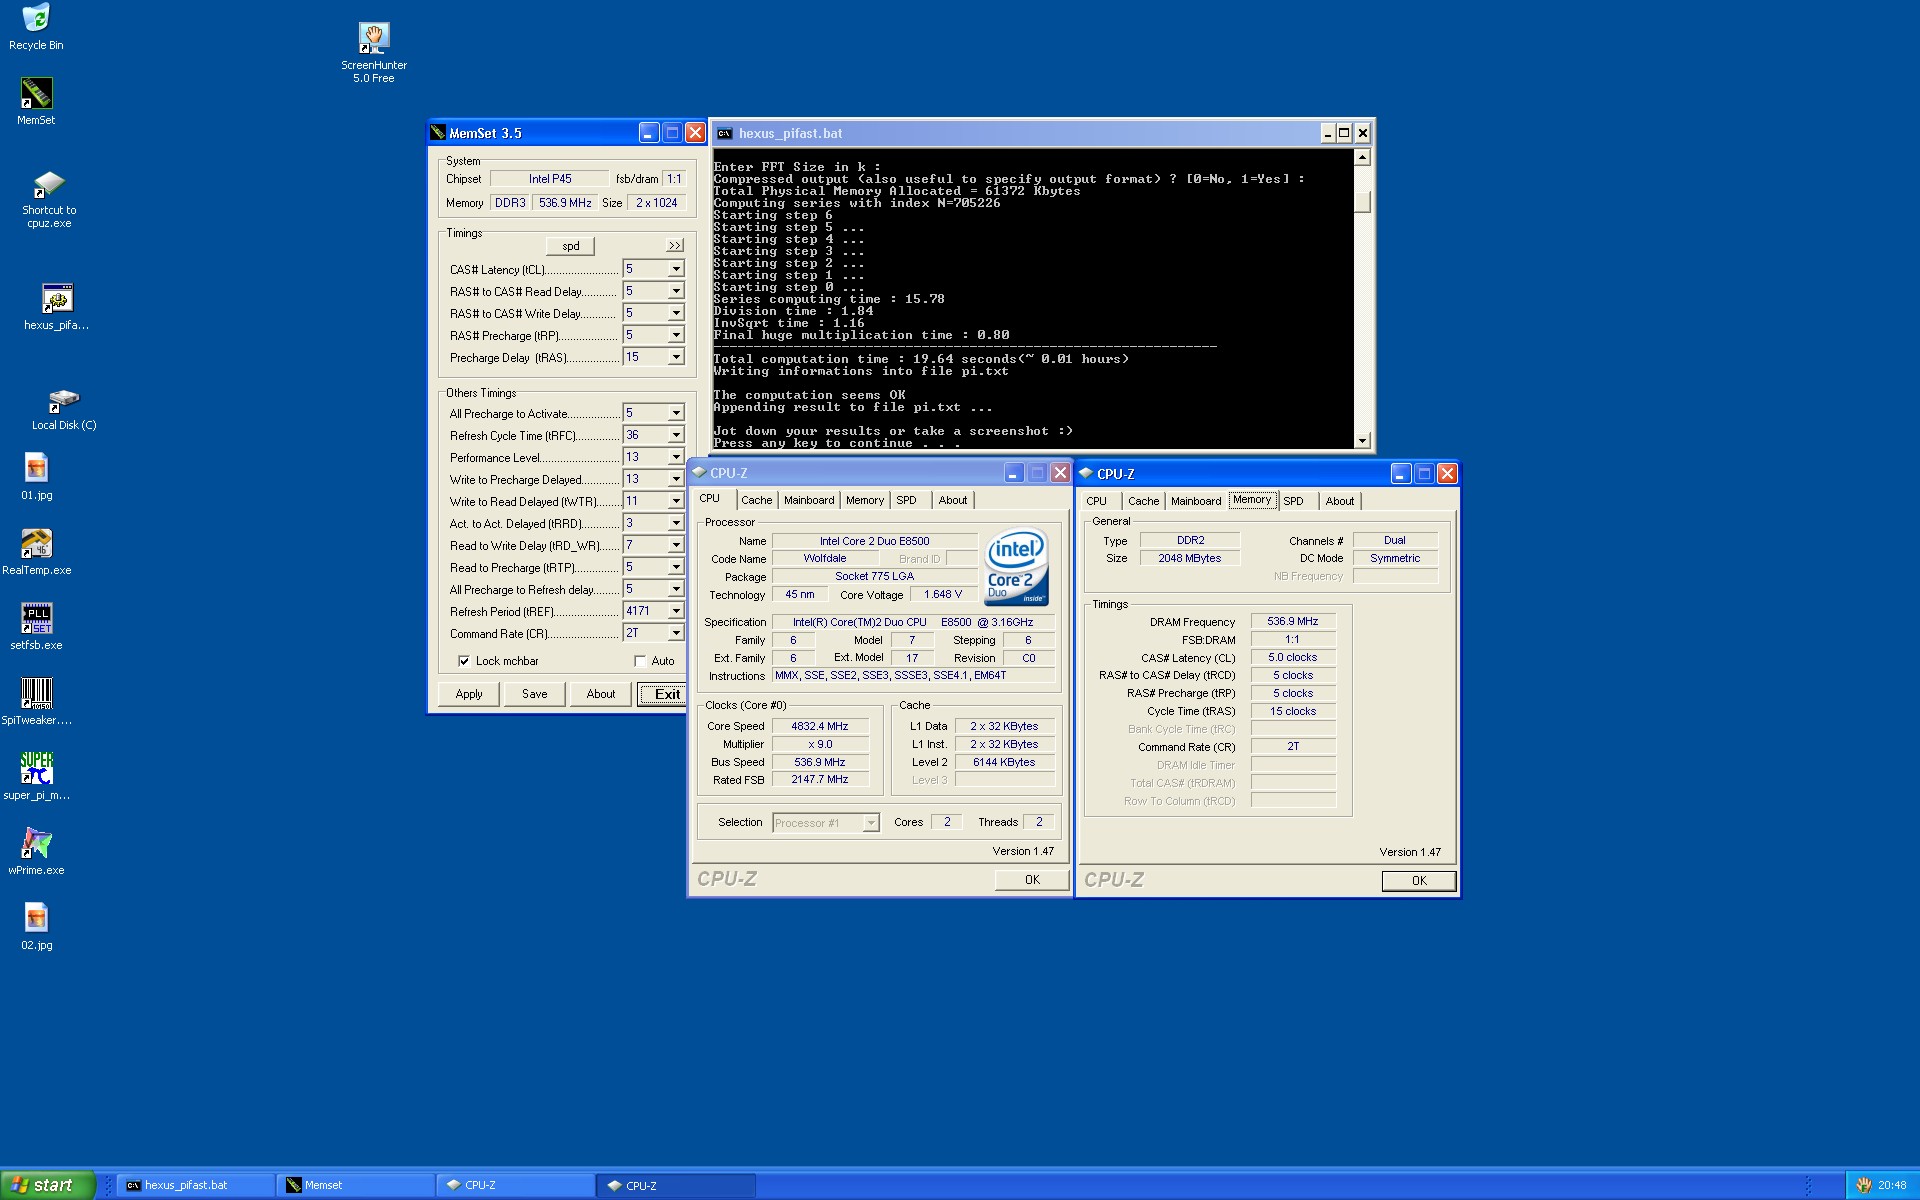The height and width of the screenshot is (1200, 1920).
Task: Expand timings with the >> button in MemSet
Action: pyautogui.click(x=675, y=246)
